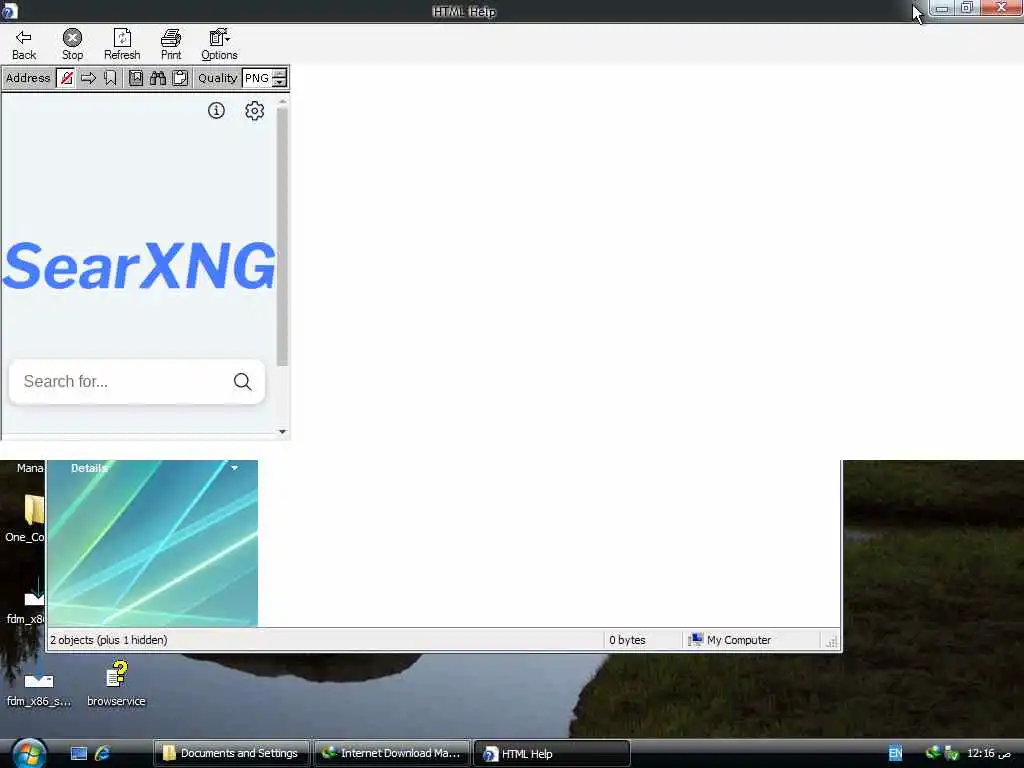This screenshot has height=768, width=1024.
Task: Click the Explorer window resize grip
Action: (x=831, y=642)
